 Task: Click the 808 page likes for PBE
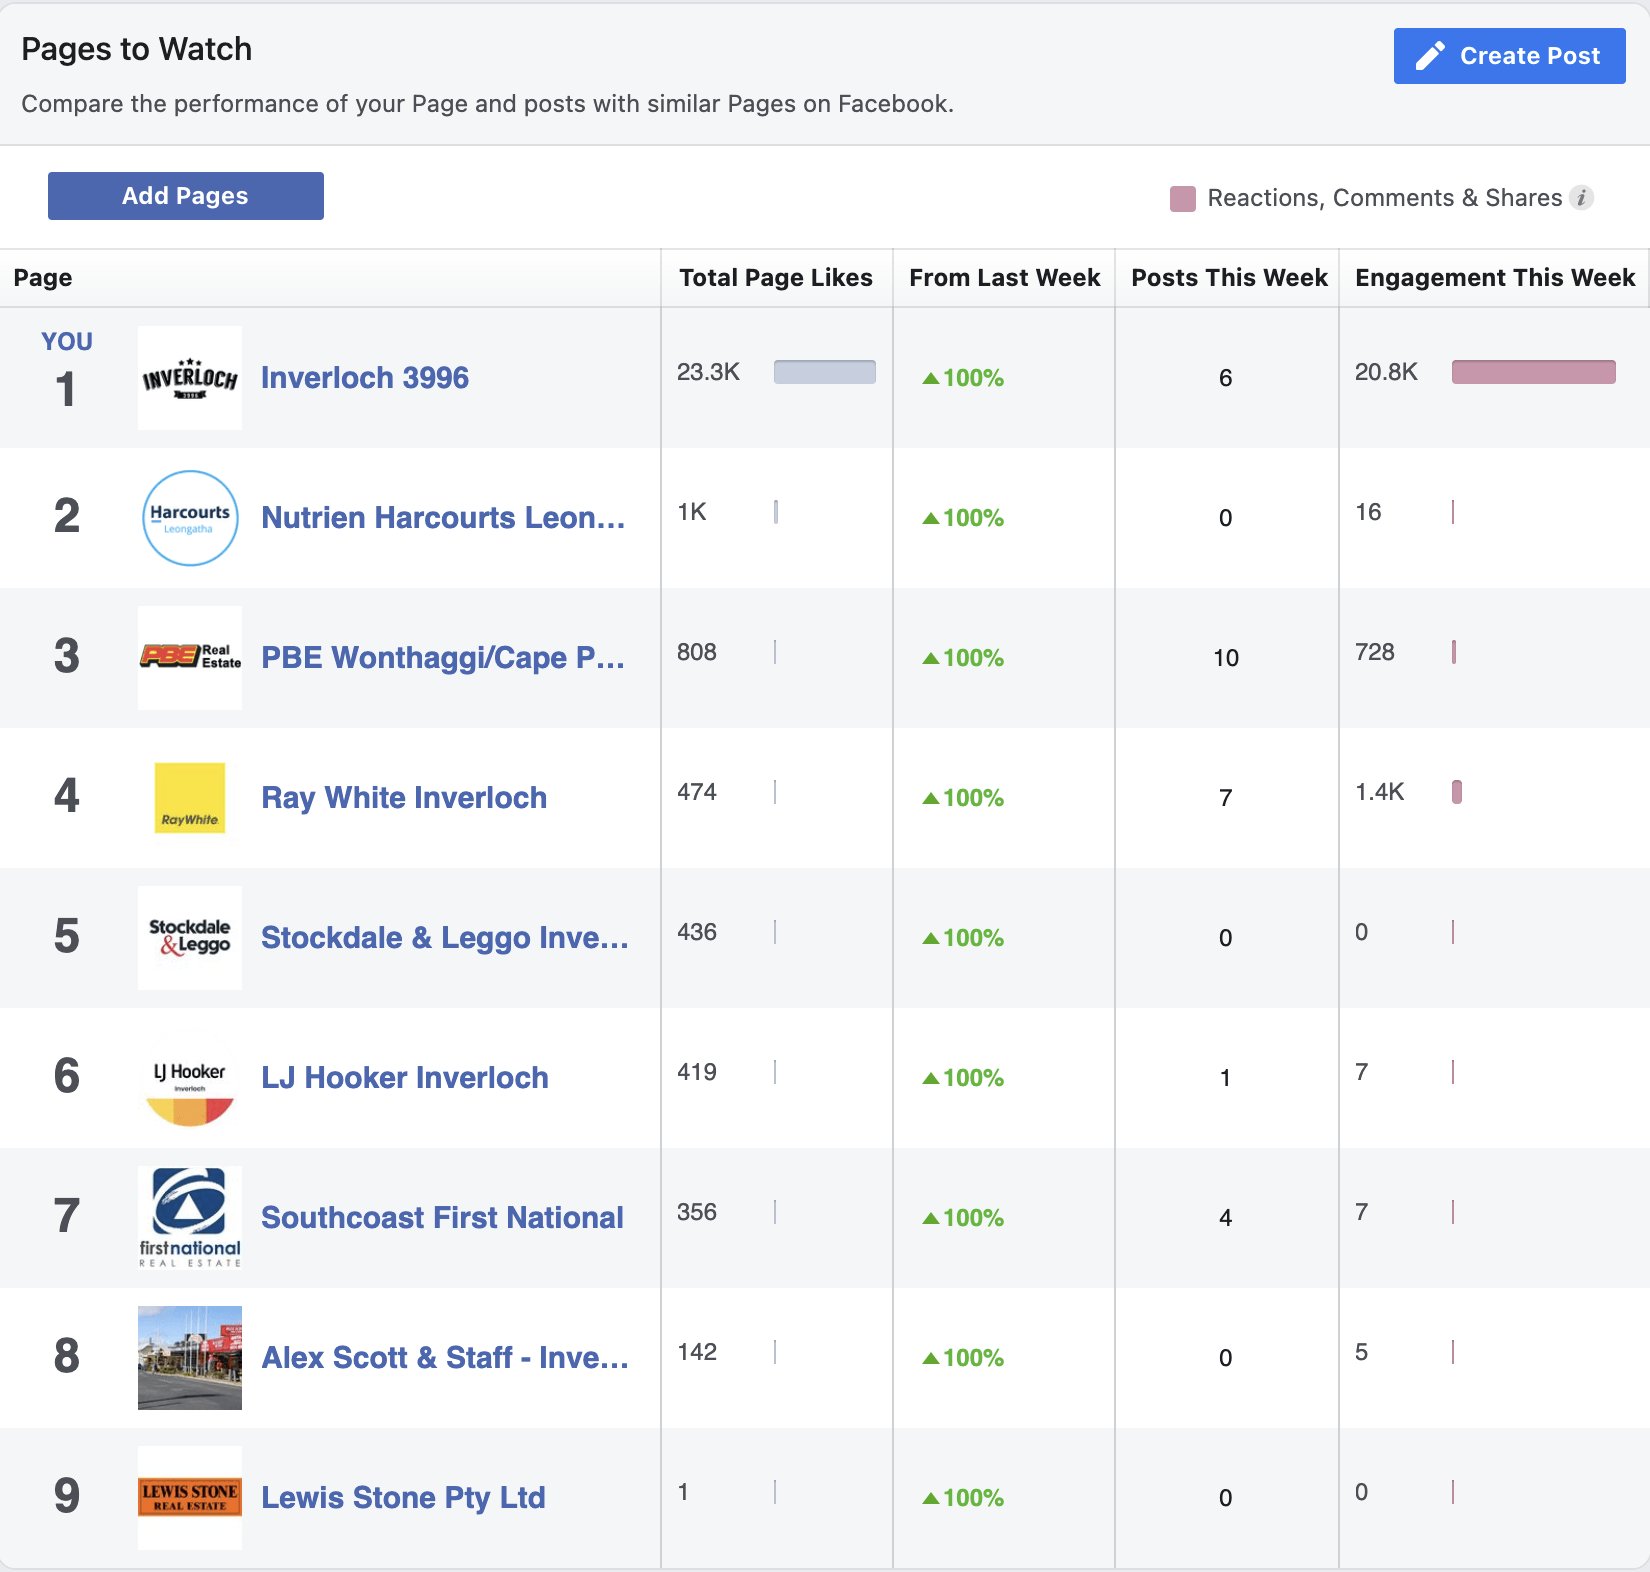(x=697, y=652)
